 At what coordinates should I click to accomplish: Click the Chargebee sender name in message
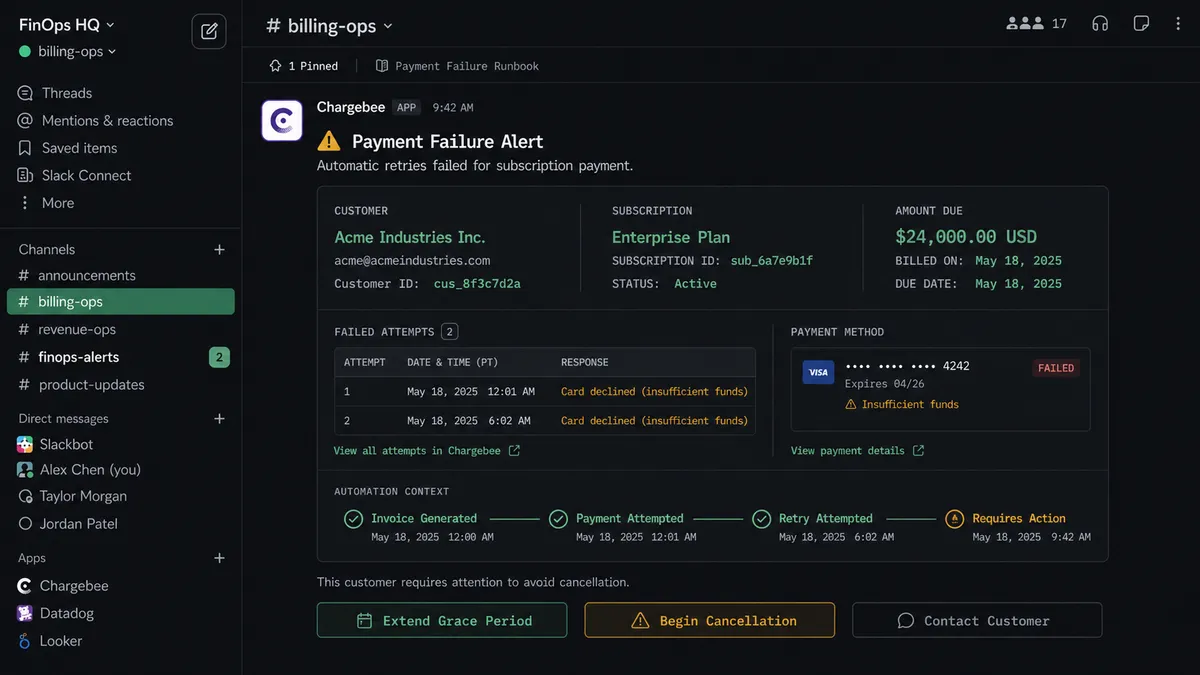pos(351,107)
